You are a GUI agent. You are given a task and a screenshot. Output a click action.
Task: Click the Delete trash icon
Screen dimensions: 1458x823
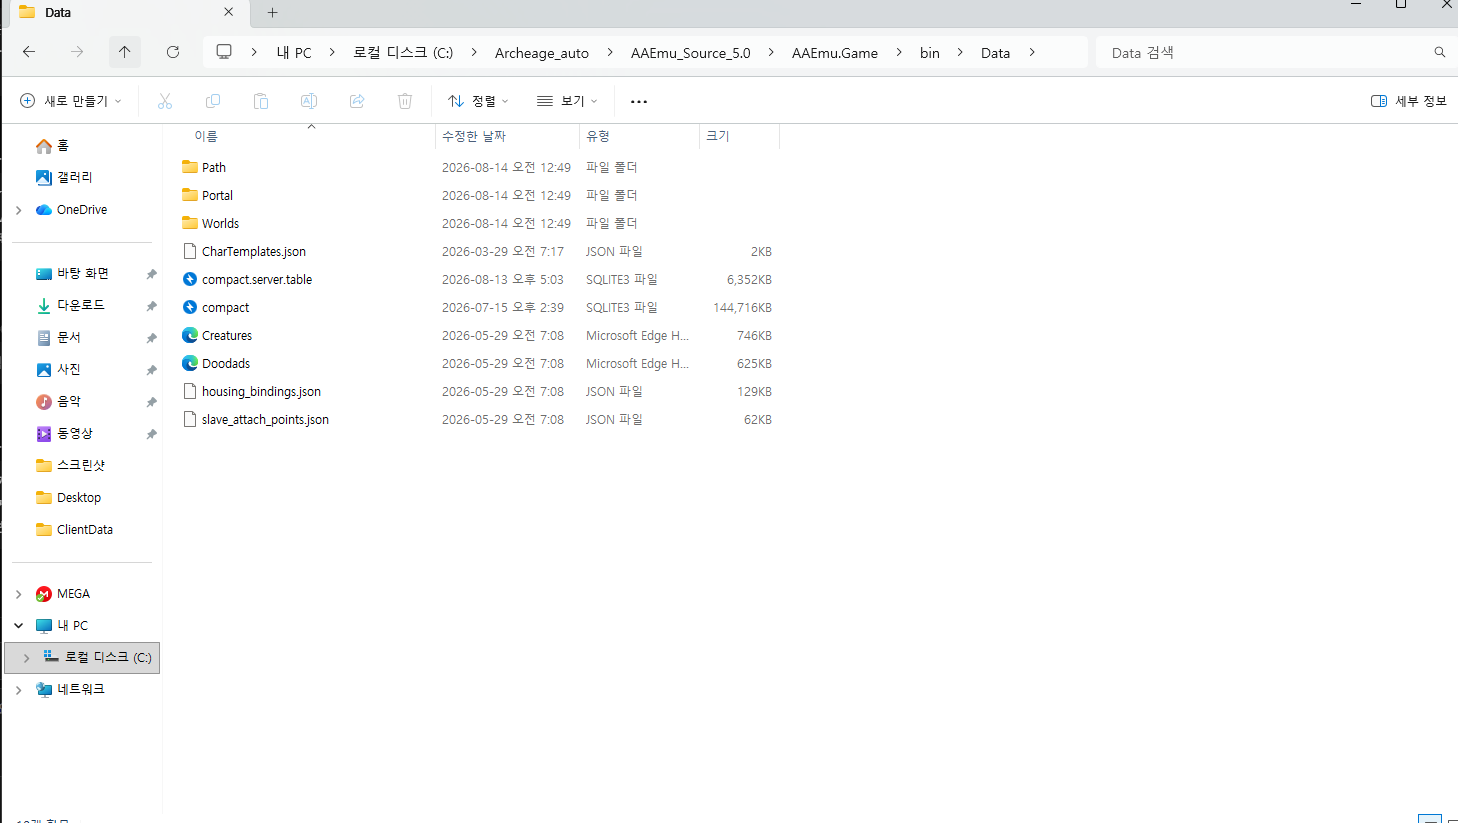tap(405, 101)
